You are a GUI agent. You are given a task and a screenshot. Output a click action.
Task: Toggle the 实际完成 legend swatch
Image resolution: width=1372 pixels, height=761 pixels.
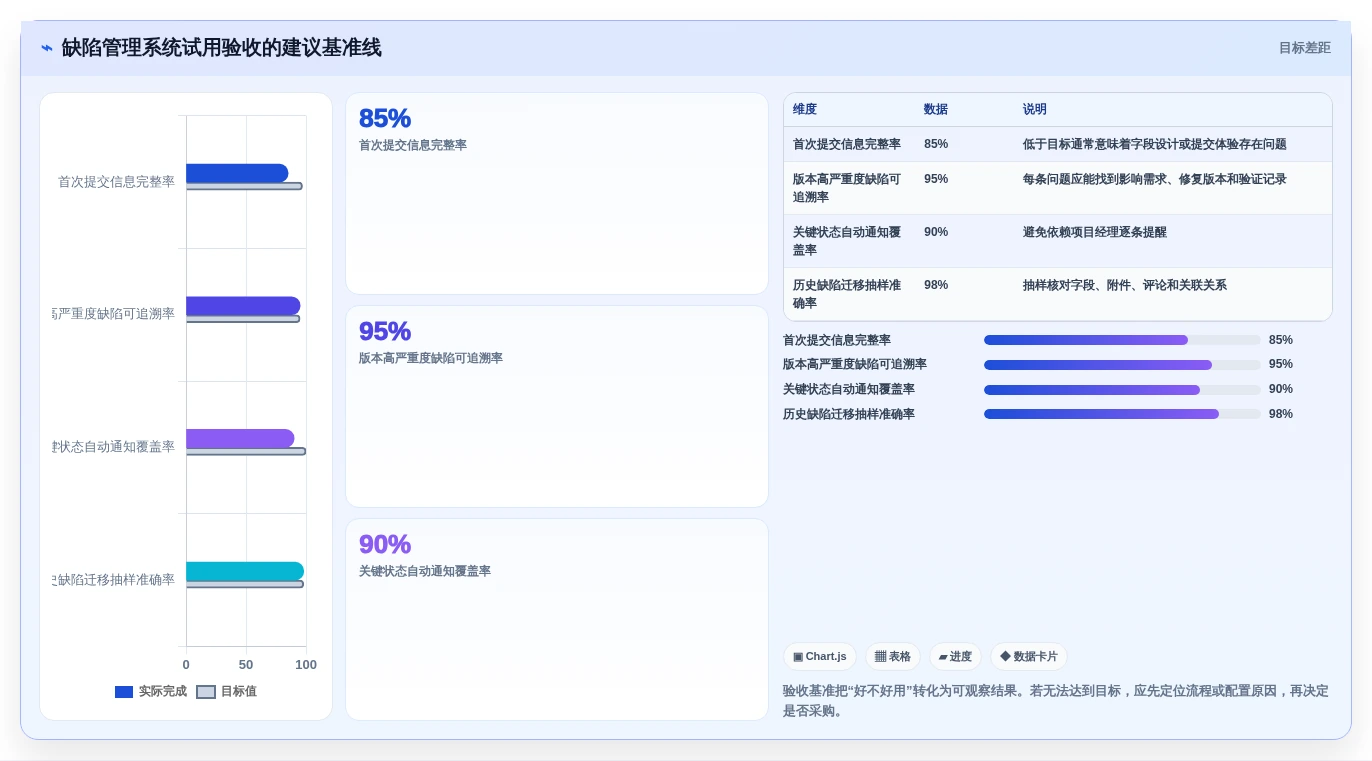click(x=124, y=692)
